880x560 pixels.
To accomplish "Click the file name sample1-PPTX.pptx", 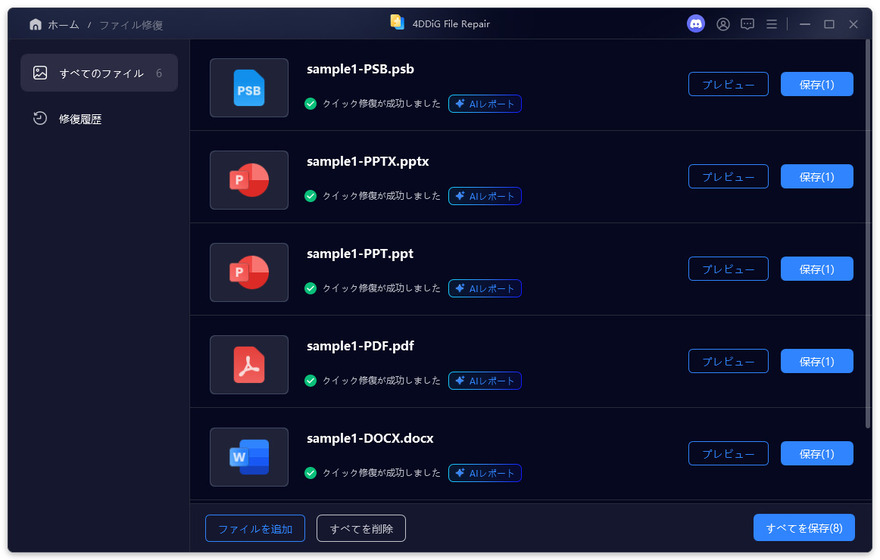I will [368, 162].
